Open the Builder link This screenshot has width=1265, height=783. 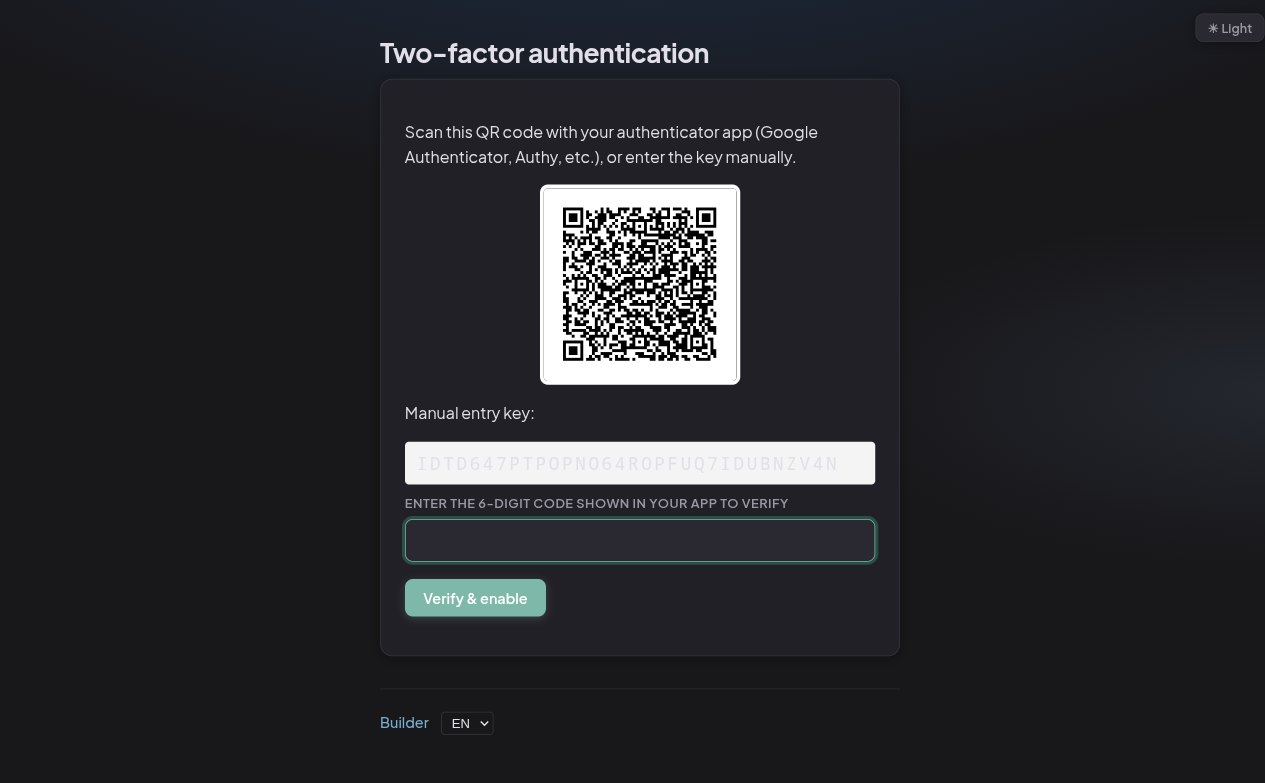click(x=404, y=722)
